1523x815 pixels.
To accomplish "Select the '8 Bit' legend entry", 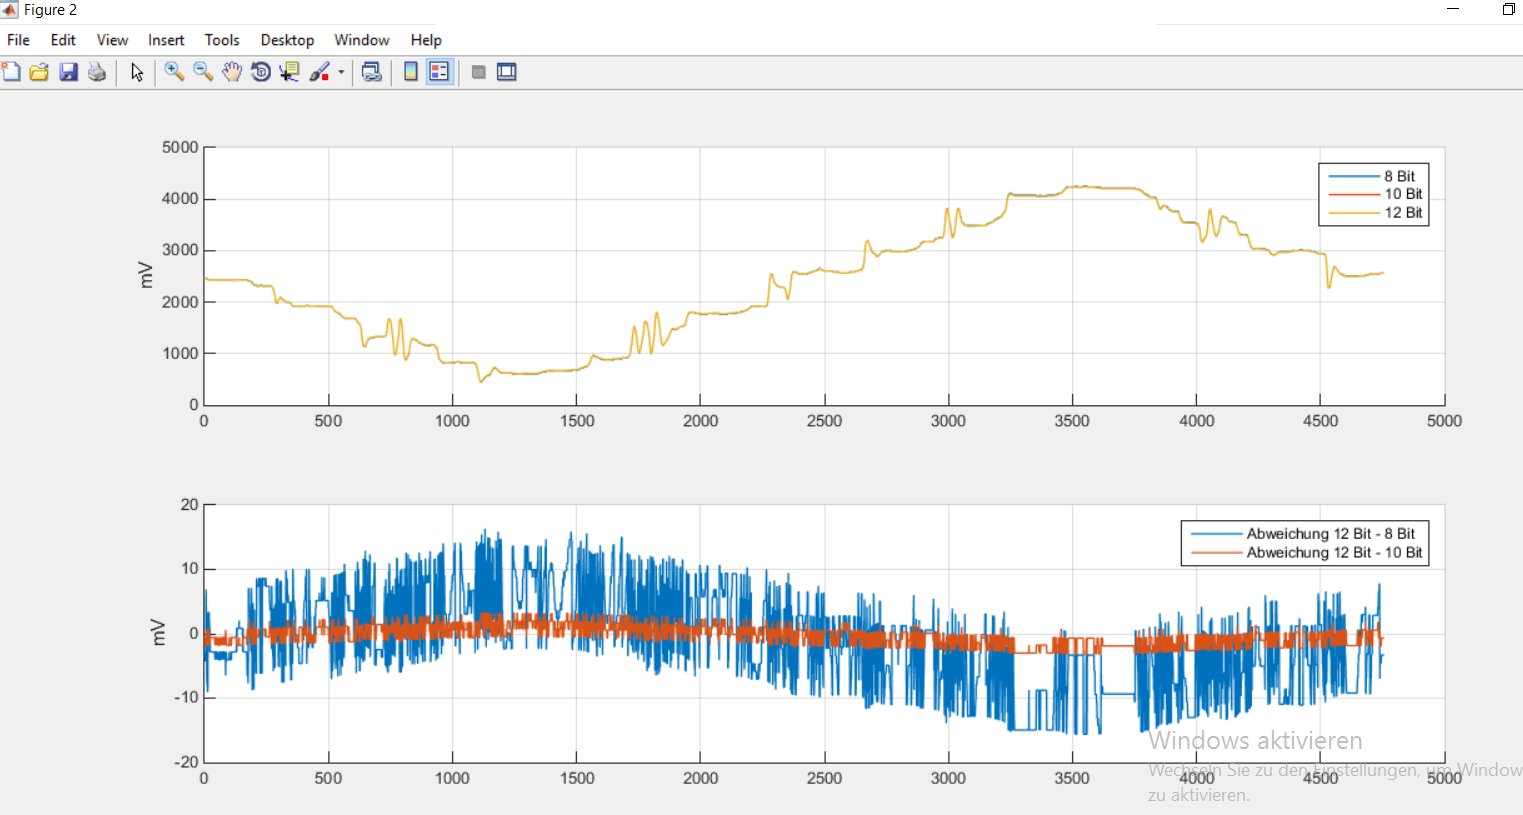I will (1400, 176).
